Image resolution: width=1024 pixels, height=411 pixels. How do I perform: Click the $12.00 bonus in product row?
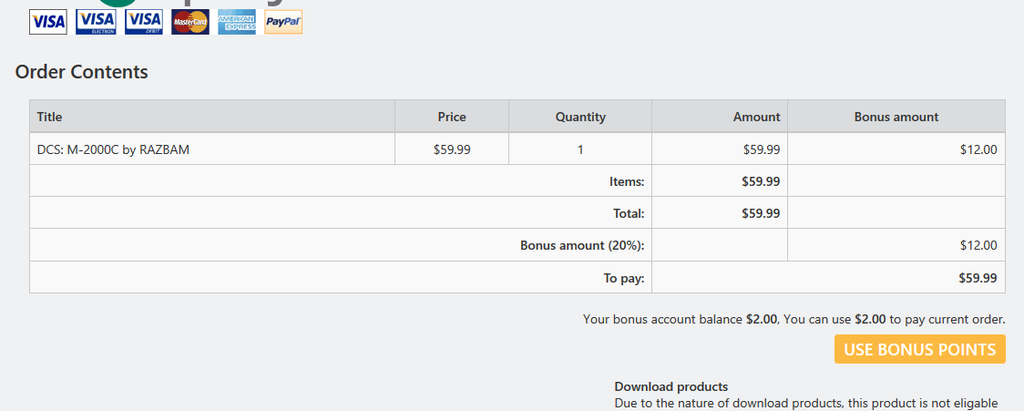pos(977,150)
